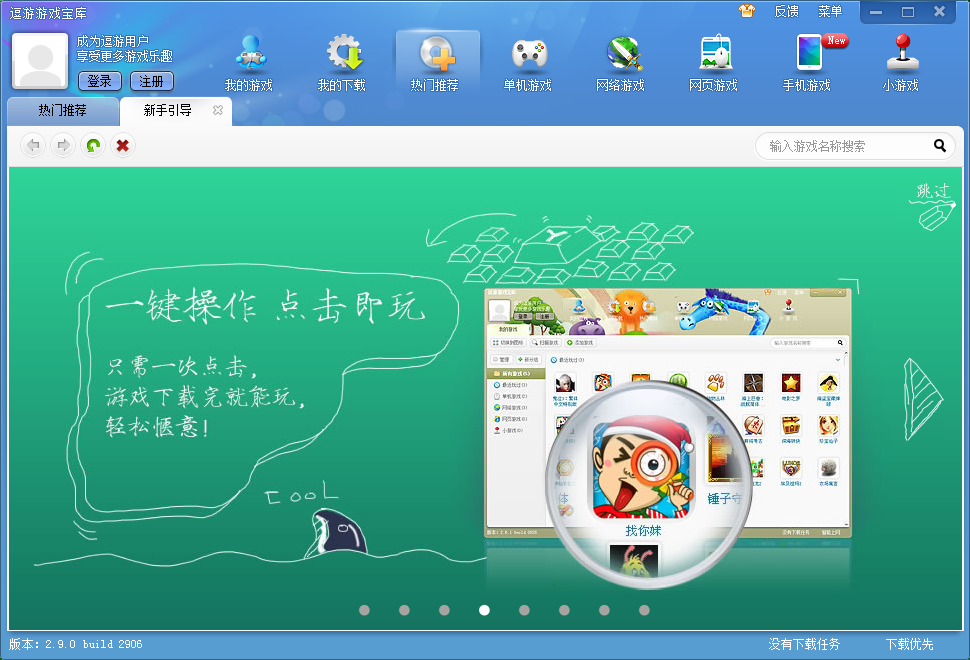Image resolution: width=970 pixels, height=660 pixels.
Task: Select seventh slide indicator dot
Action: (604, 610)
